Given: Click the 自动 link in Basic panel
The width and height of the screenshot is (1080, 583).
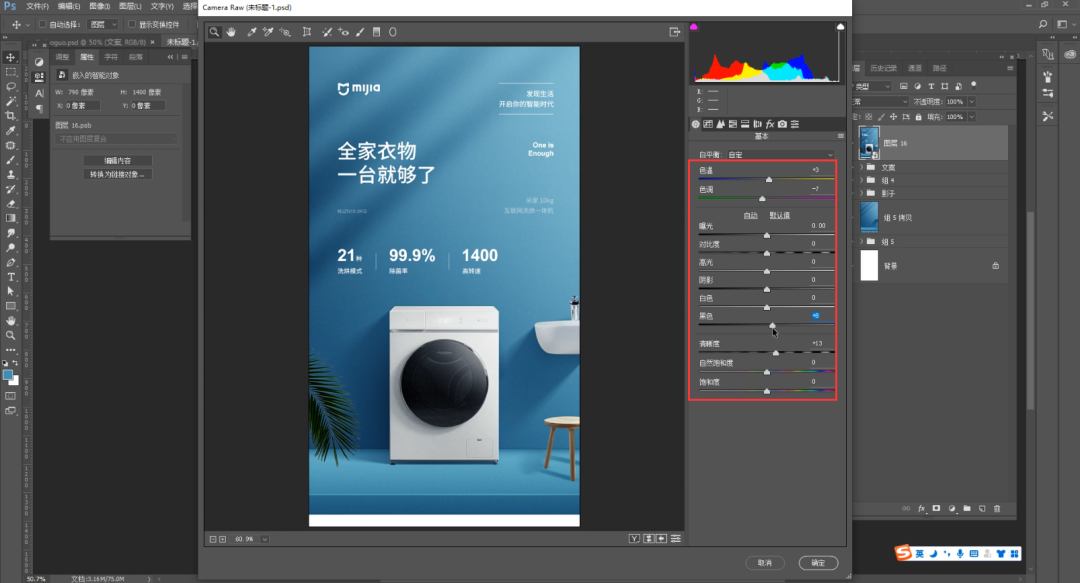Looking at the screenshot, I should point(750,216).
